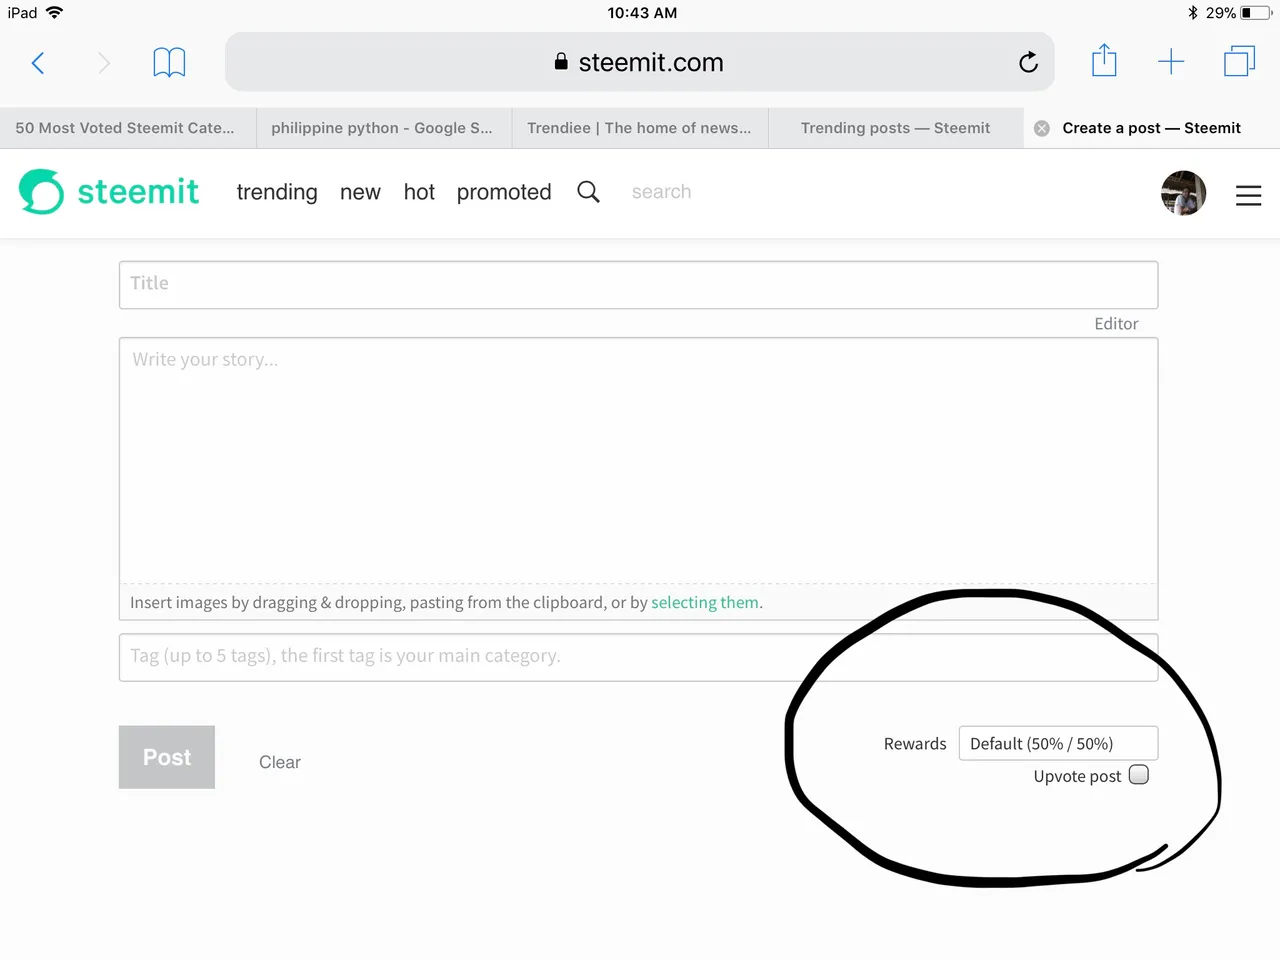Open the hamburger menu
The width and height of the screenshot is (1280, 960).
1248,195
